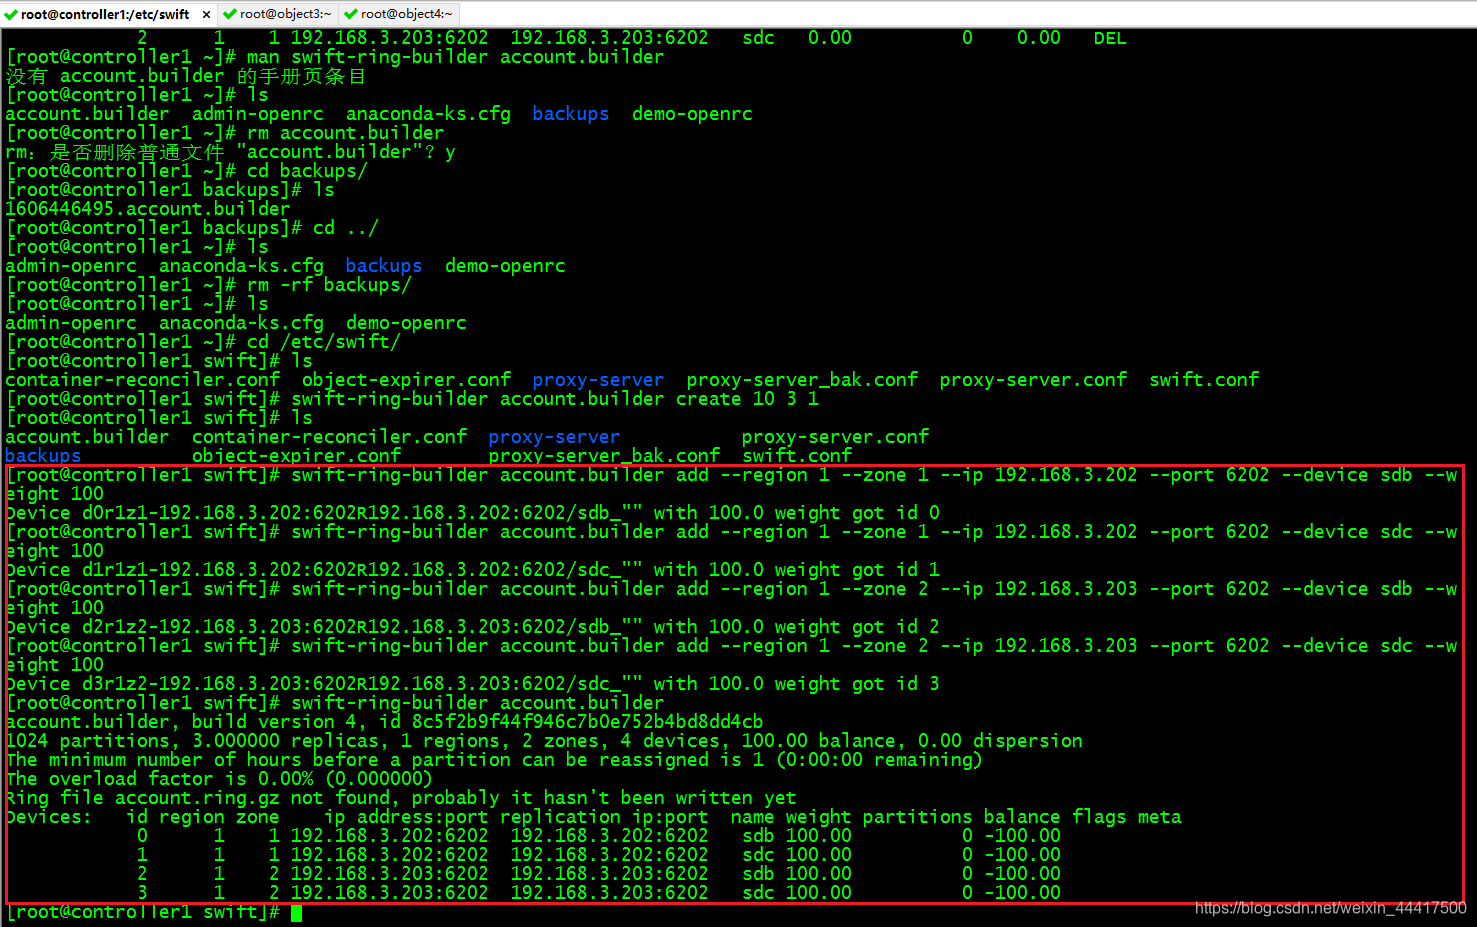Click the 'create 10 3 1' command text
Screen dimensions: 1477x927
[x=748, y=399]
